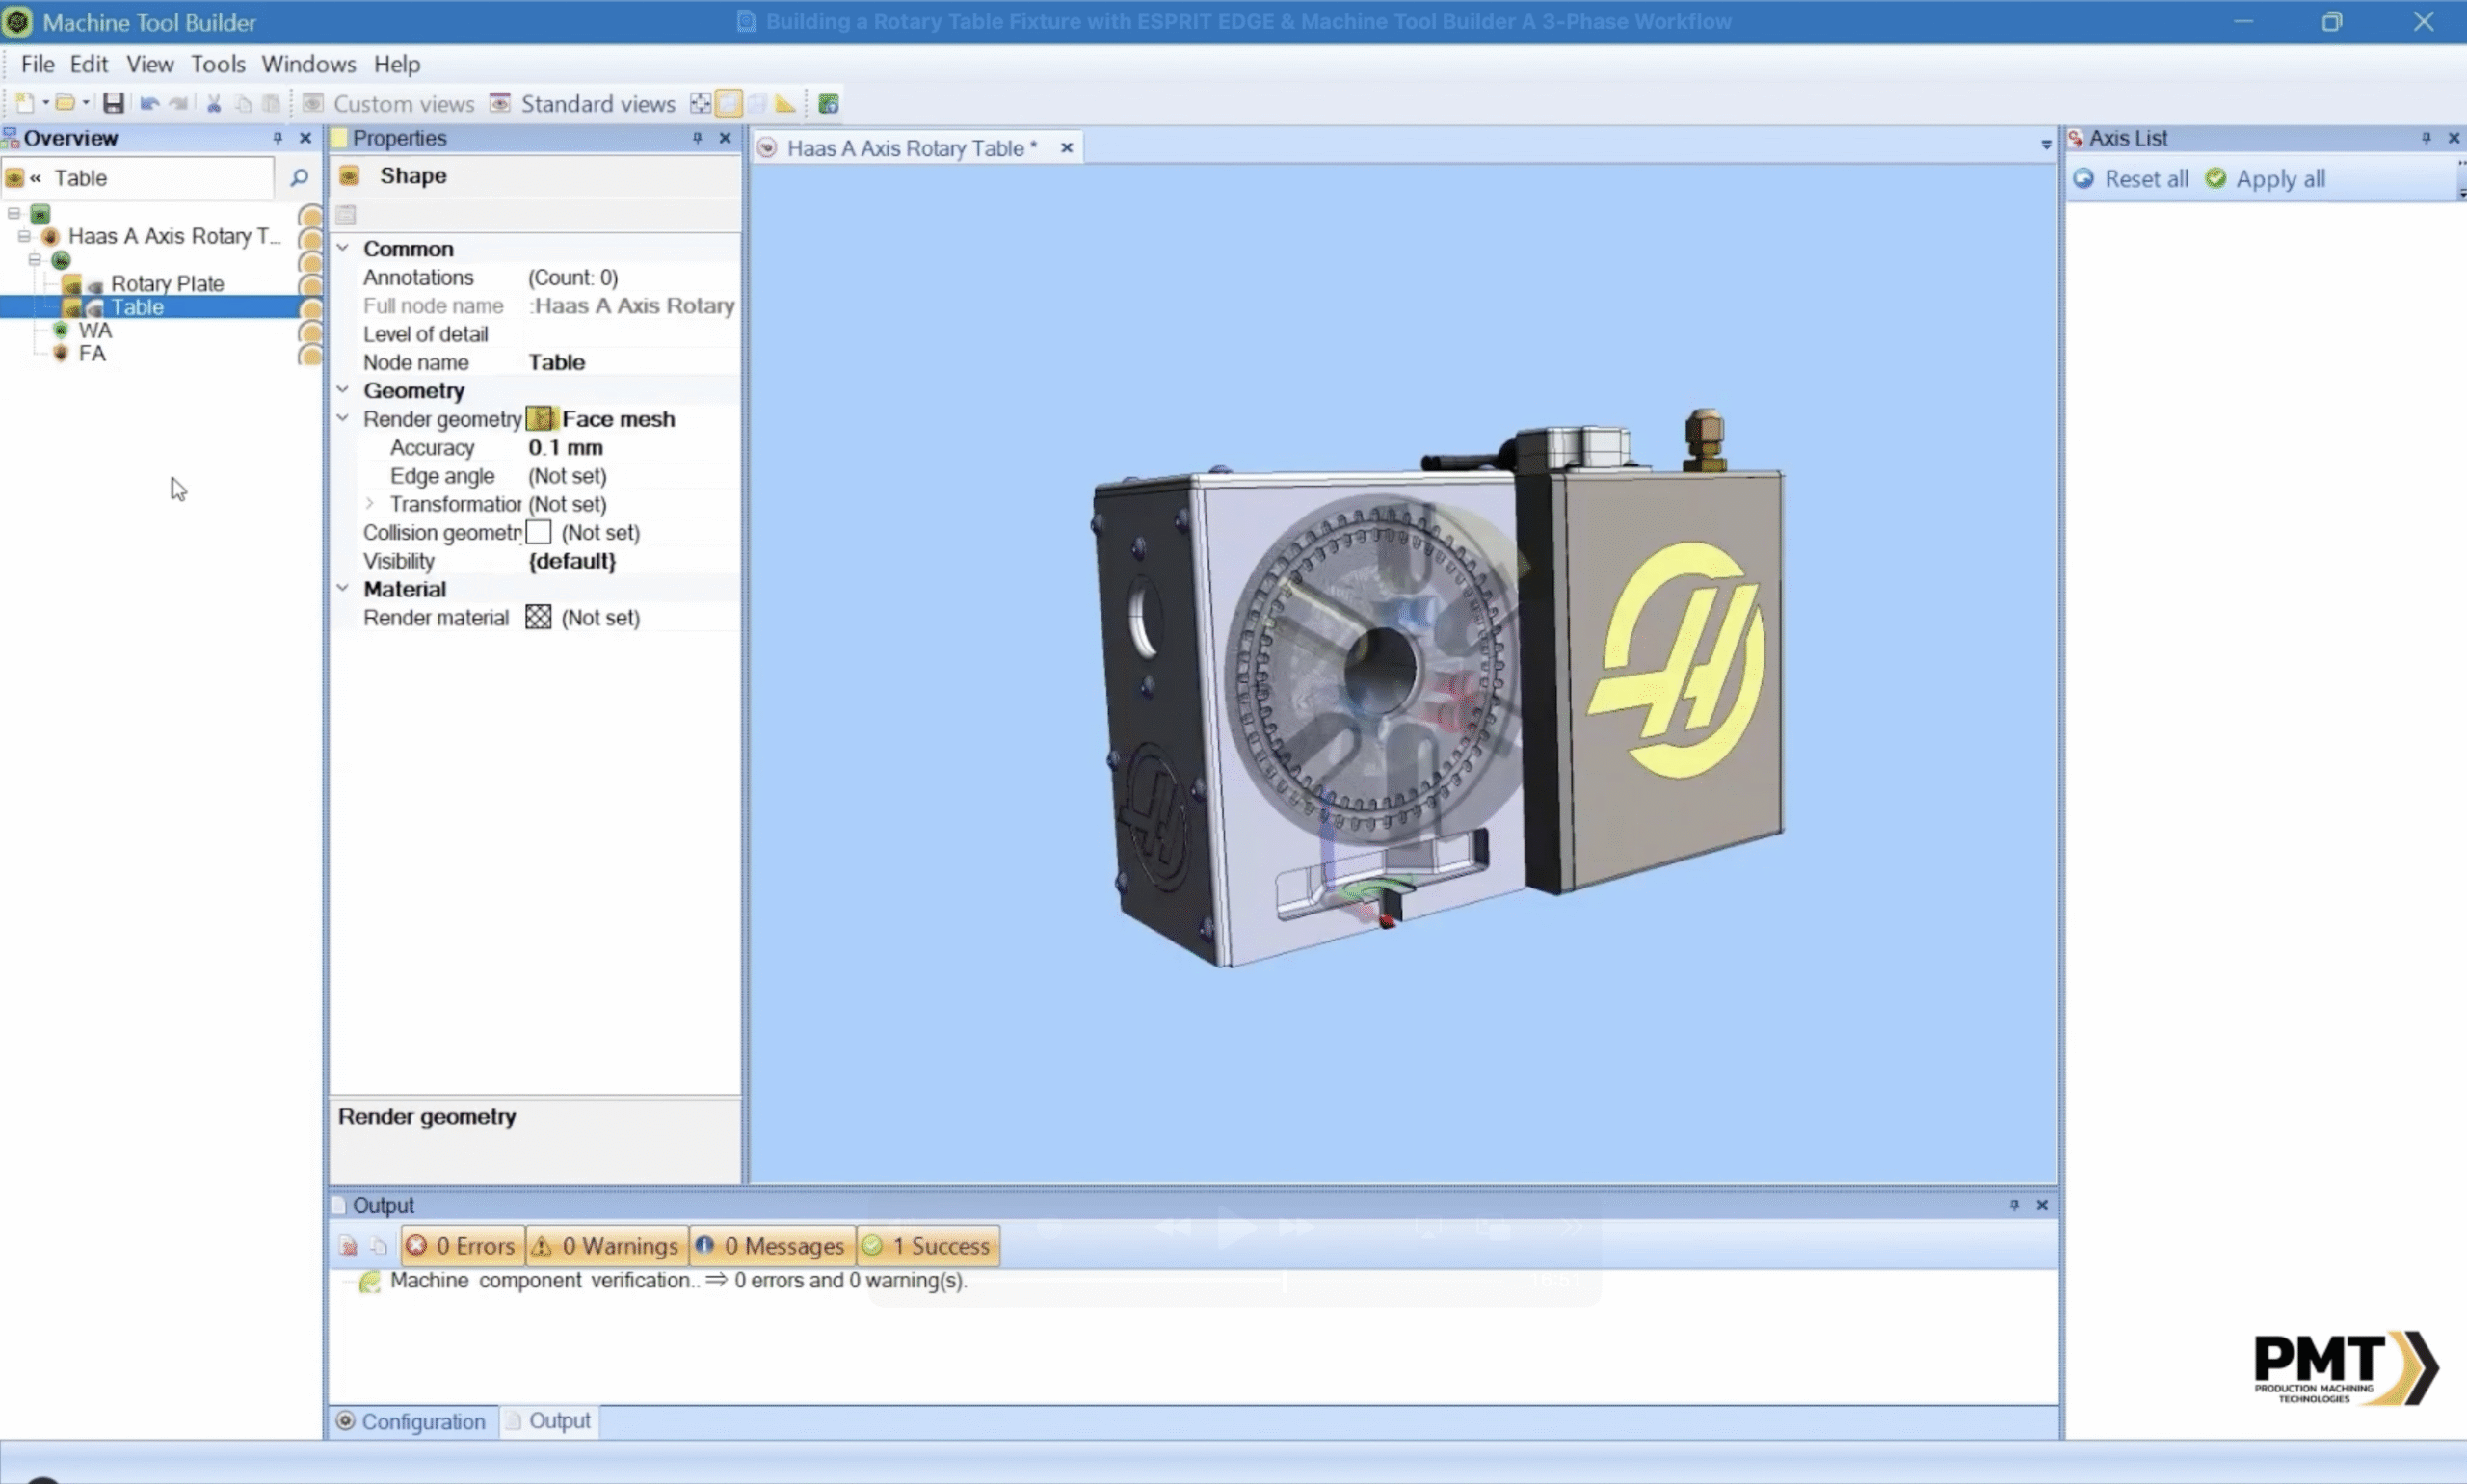The width and height of the screenshot is (2467, 1484).
Task: Open the document tabs list dropdown
Action: (x=2046, y=145)
